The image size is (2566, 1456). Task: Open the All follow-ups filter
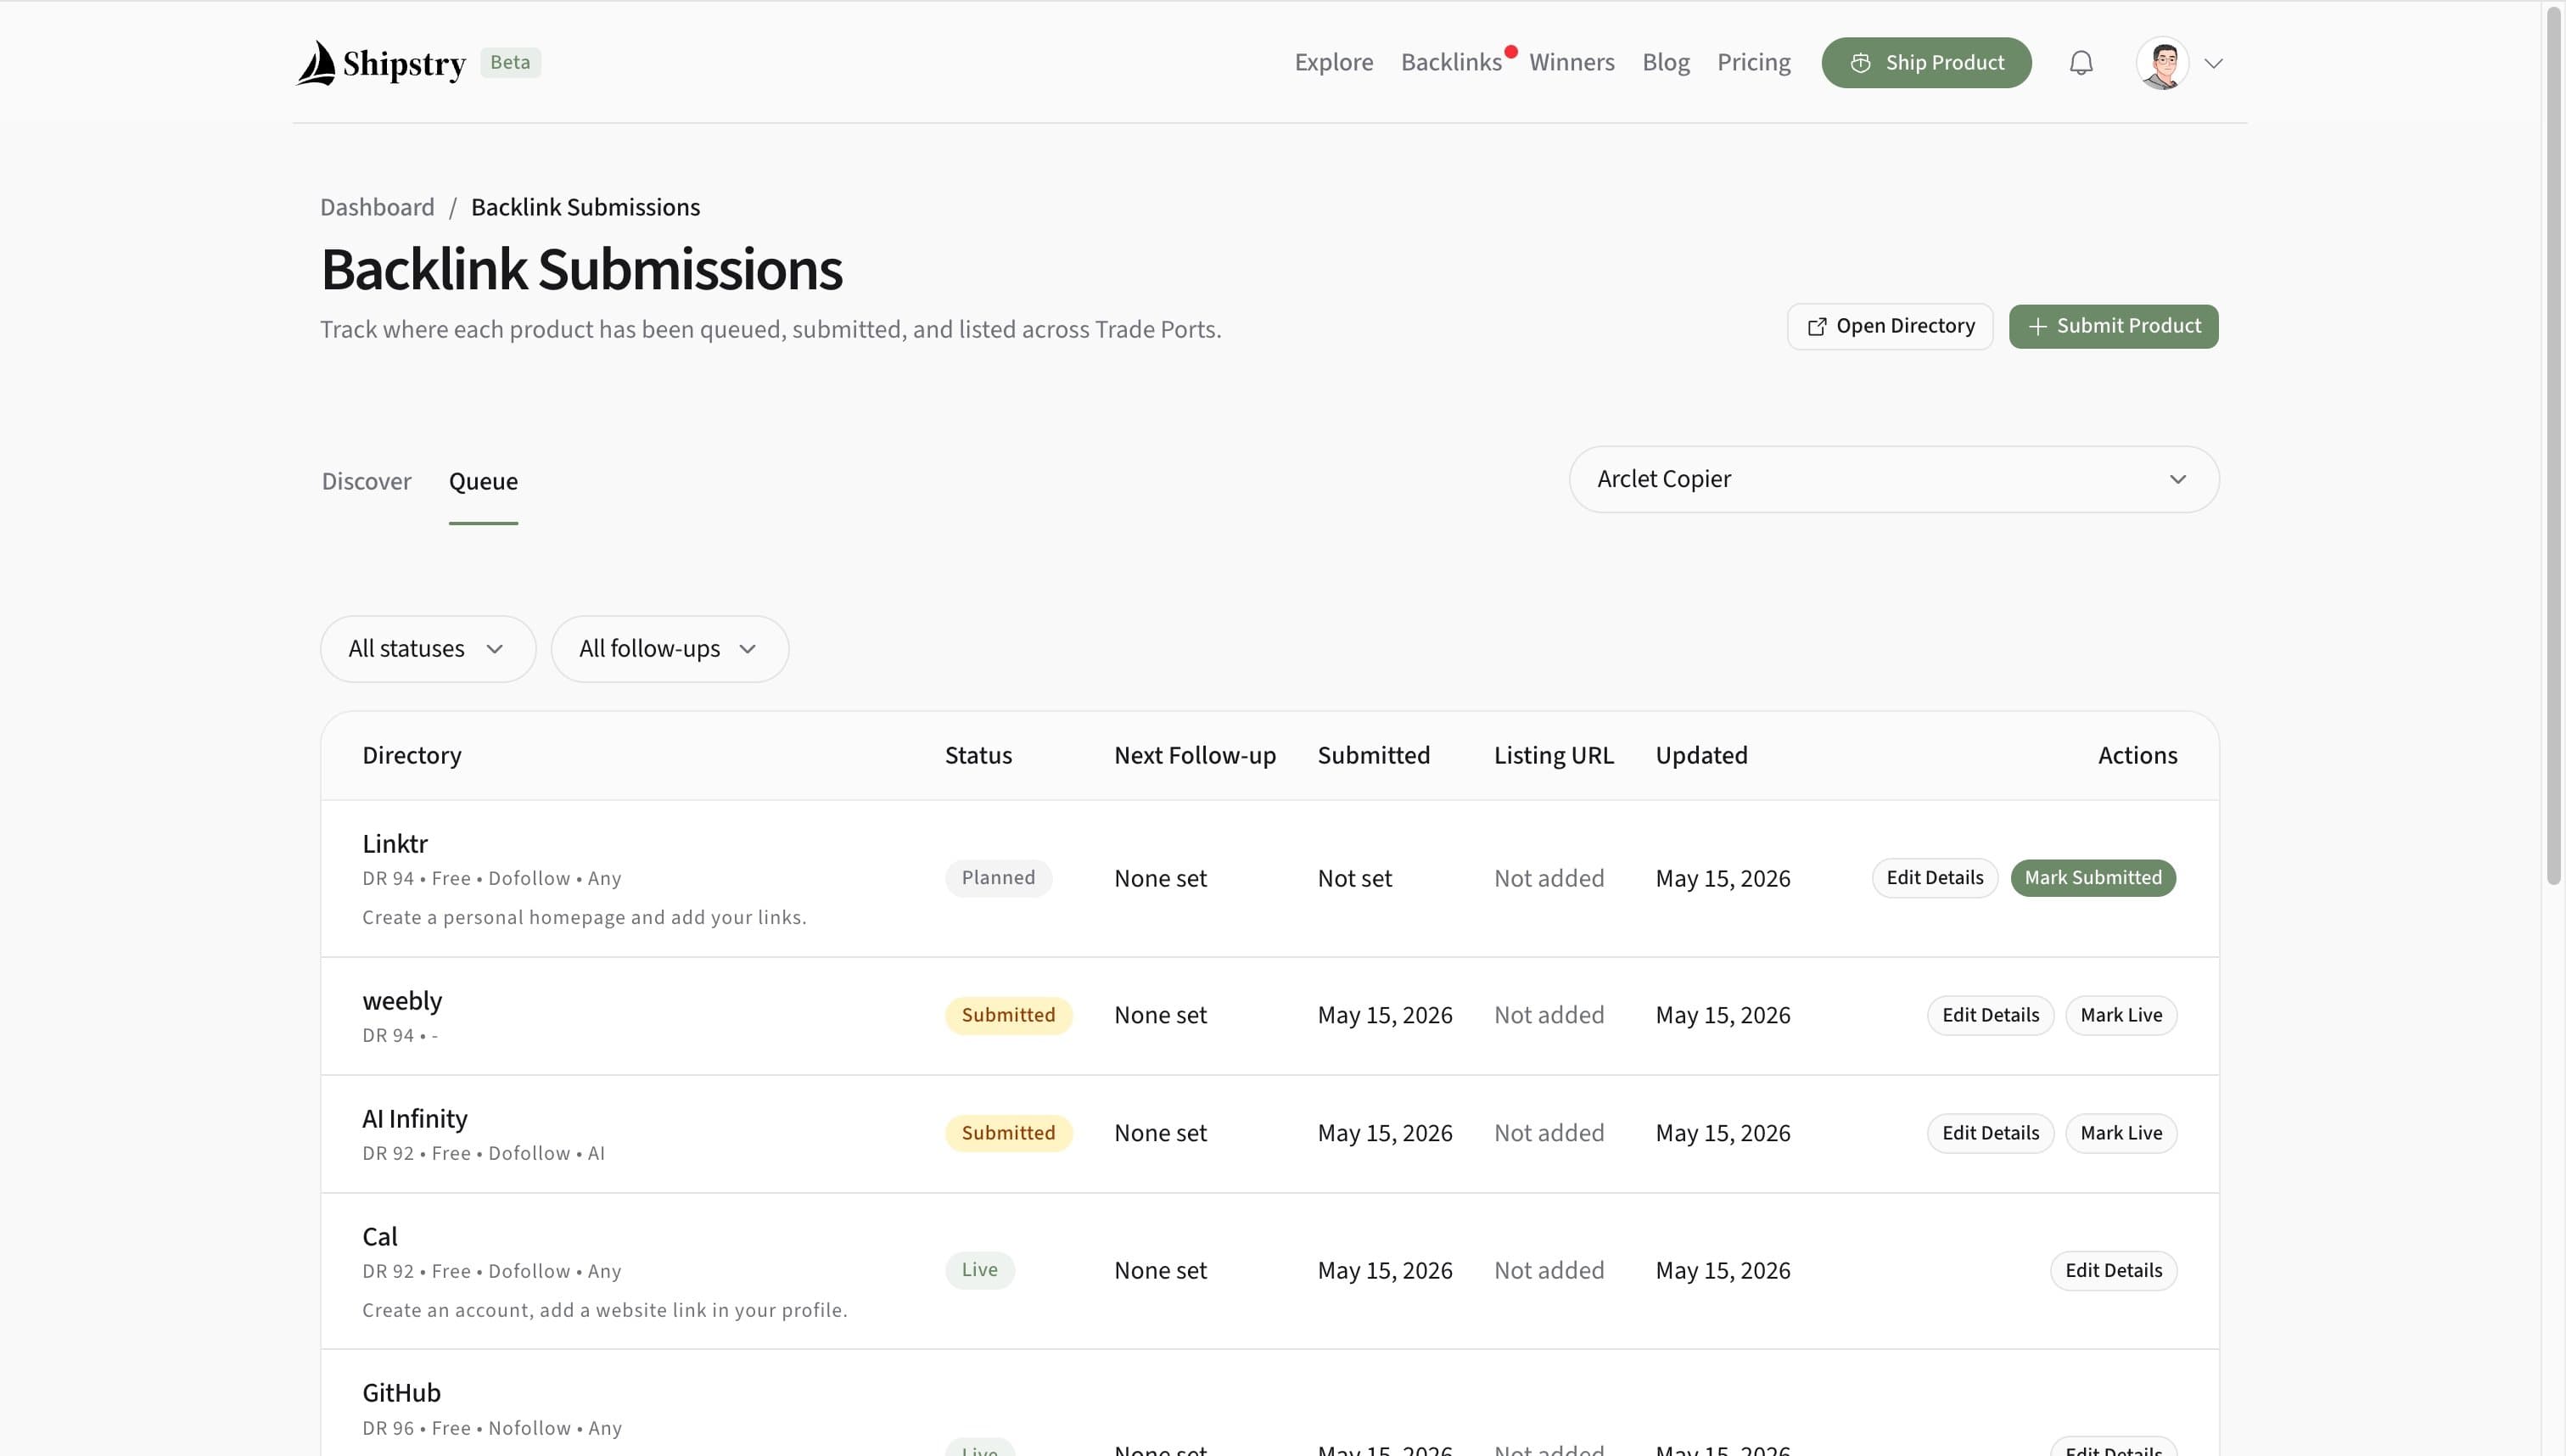tap(669, 649)
